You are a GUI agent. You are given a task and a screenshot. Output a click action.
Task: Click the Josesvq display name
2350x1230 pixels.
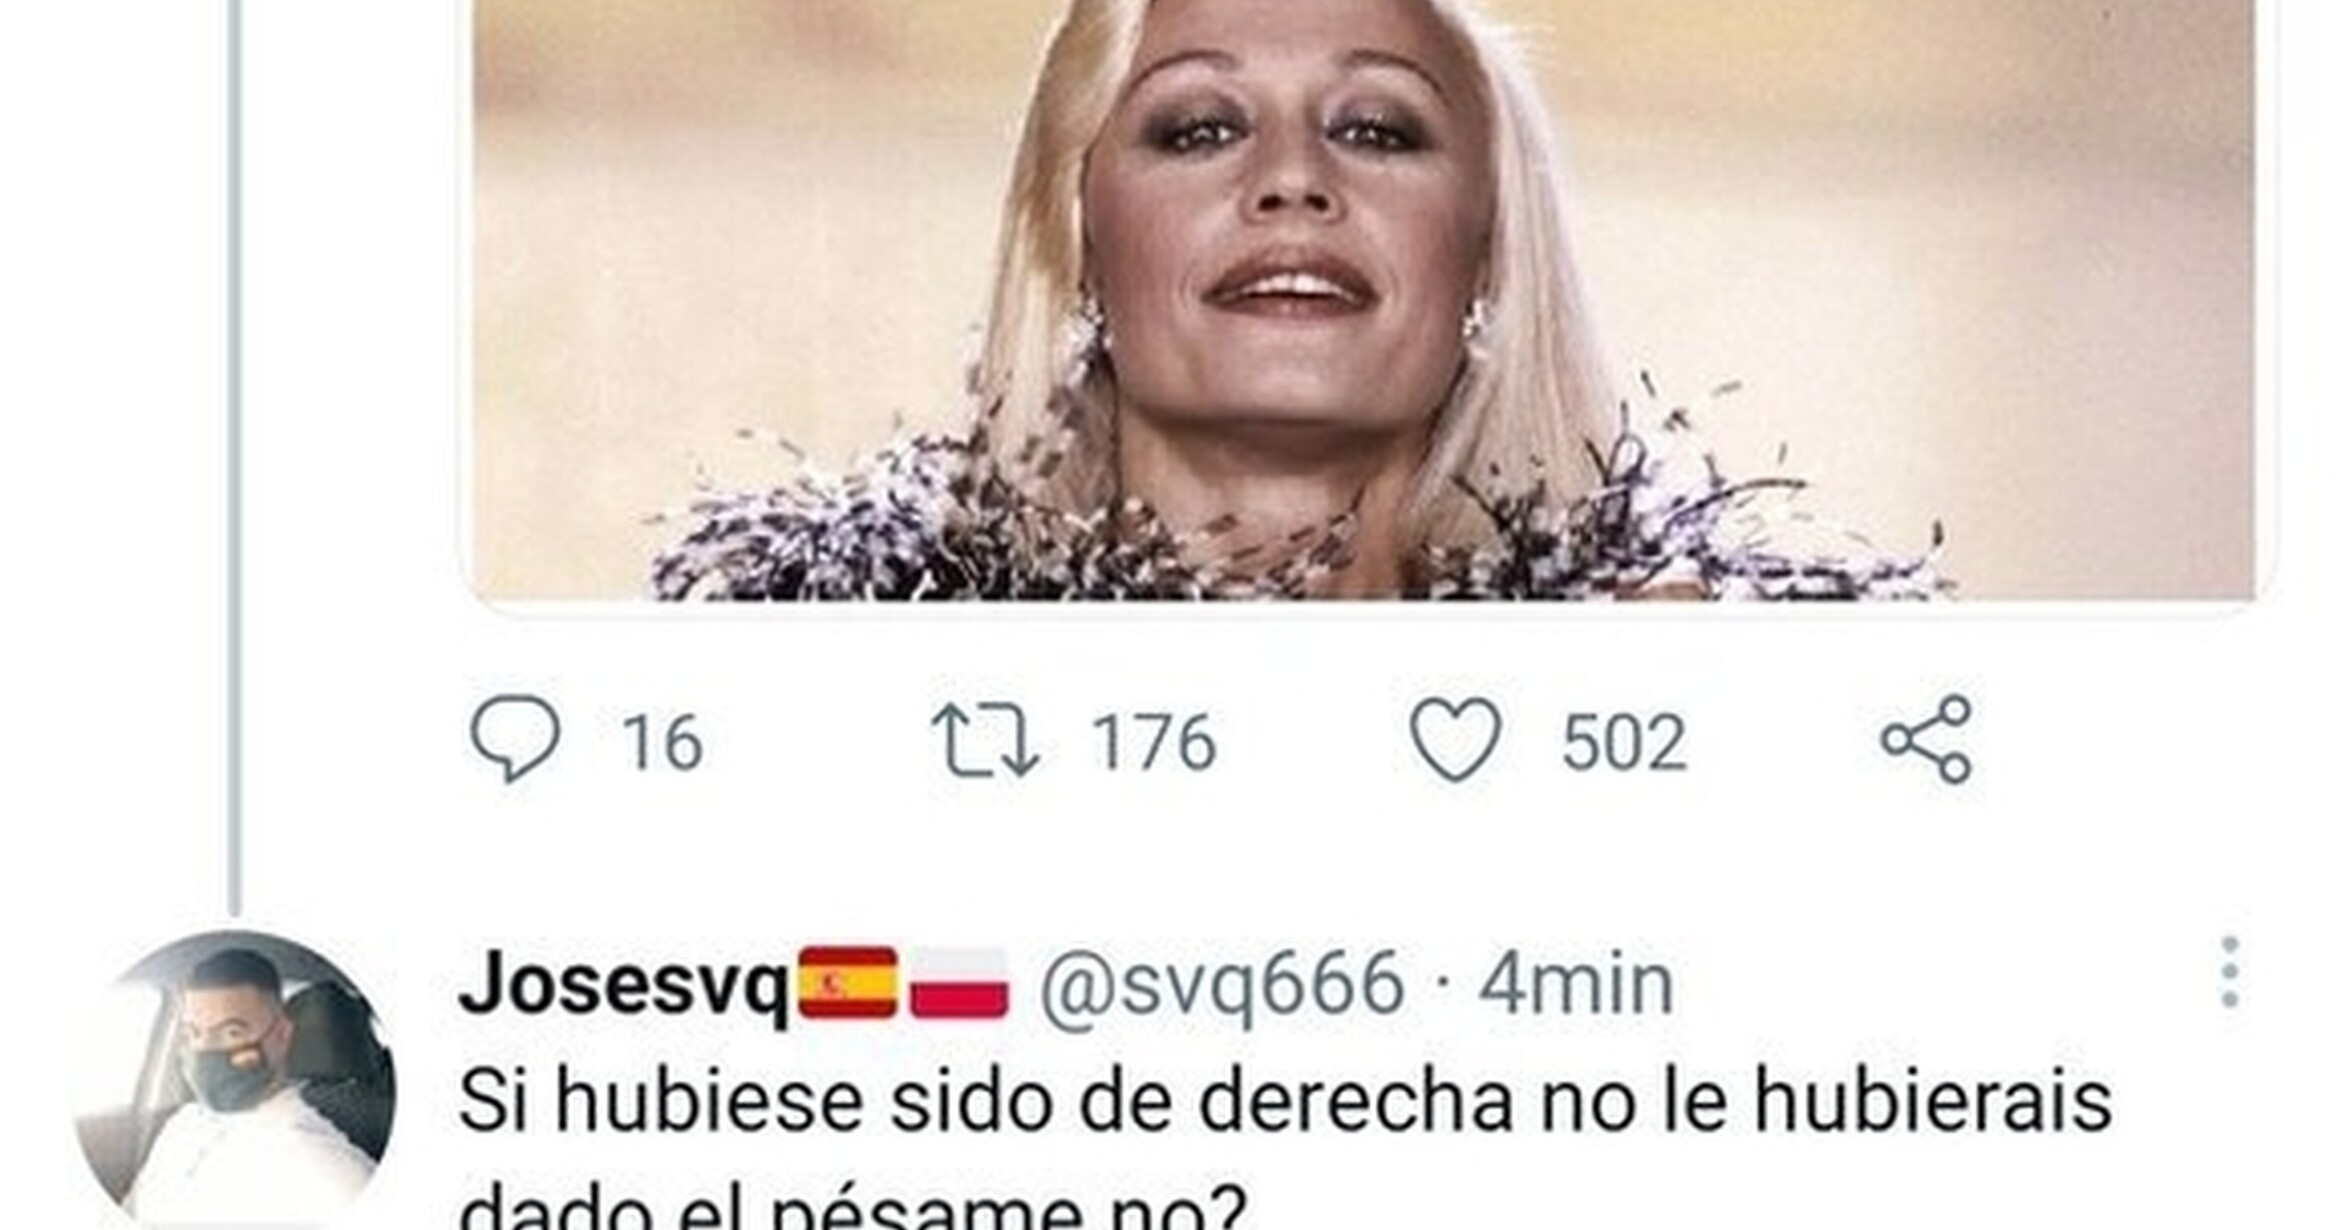click(624, 984)
